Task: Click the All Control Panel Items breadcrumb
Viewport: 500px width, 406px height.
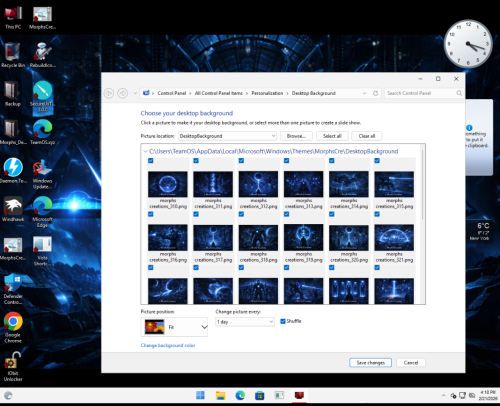Action: pyautogui.click(x=219, y=93)
